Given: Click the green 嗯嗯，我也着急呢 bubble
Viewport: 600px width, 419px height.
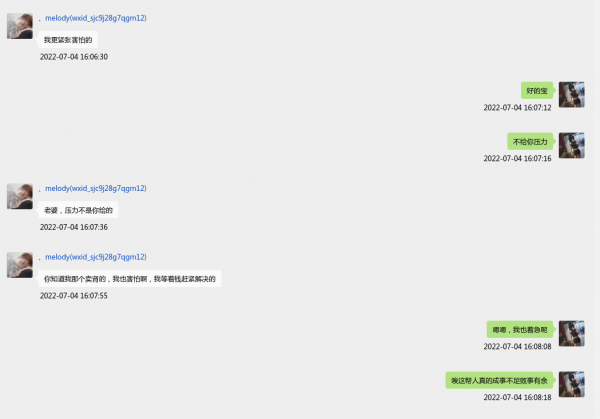Looking at the screenshot, I should 520,329.
